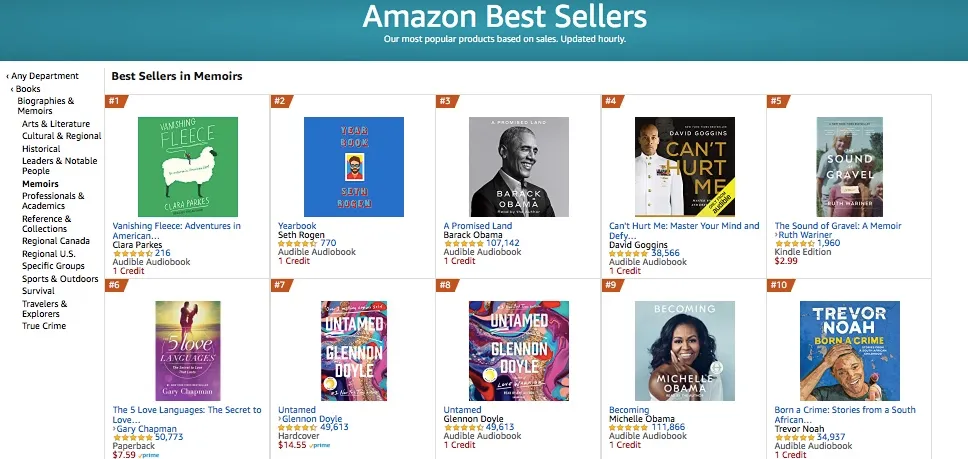This screenshot has width=968, height=459.
Task: Select Can't Hurt Me audiobook cover
Action: pos(685,167)
